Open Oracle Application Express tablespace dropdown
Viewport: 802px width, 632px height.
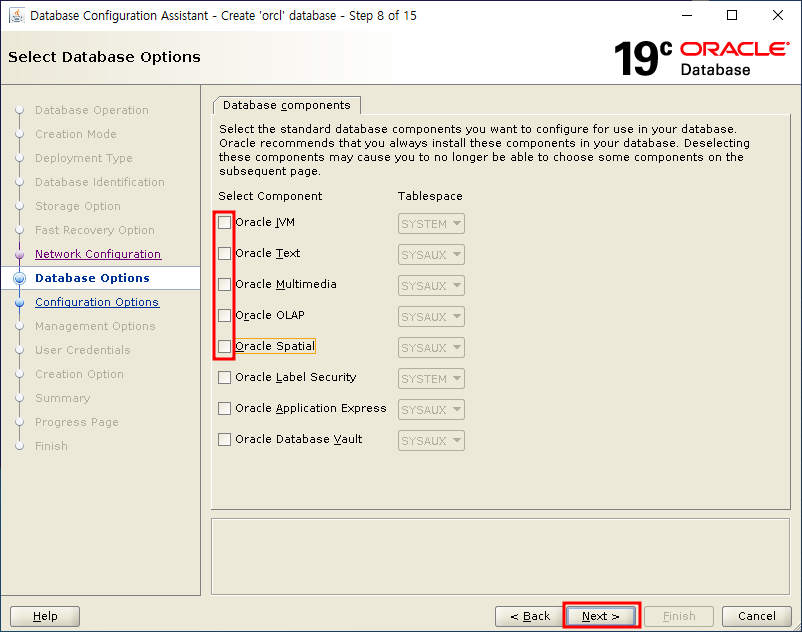pos(431,410)
